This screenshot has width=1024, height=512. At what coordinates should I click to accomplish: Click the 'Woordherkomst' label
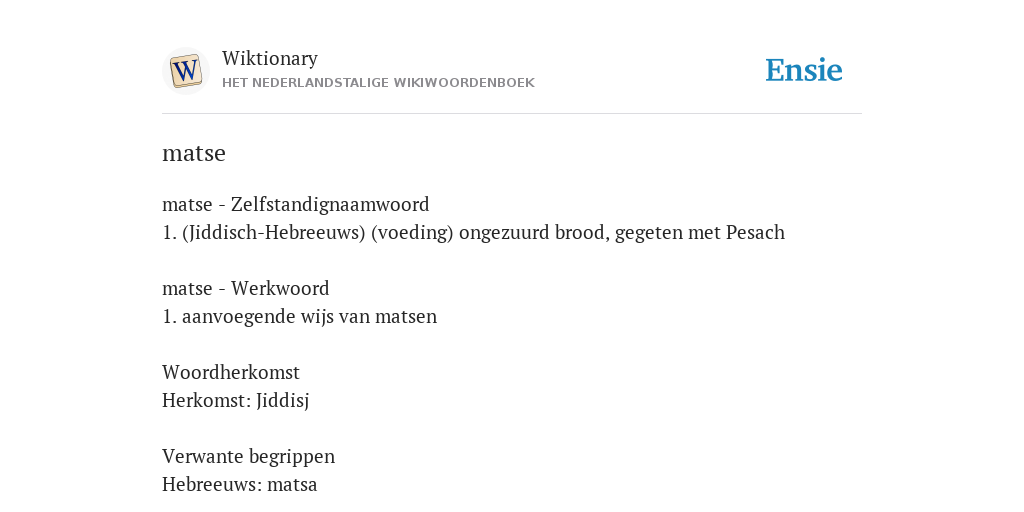(231, 372)
